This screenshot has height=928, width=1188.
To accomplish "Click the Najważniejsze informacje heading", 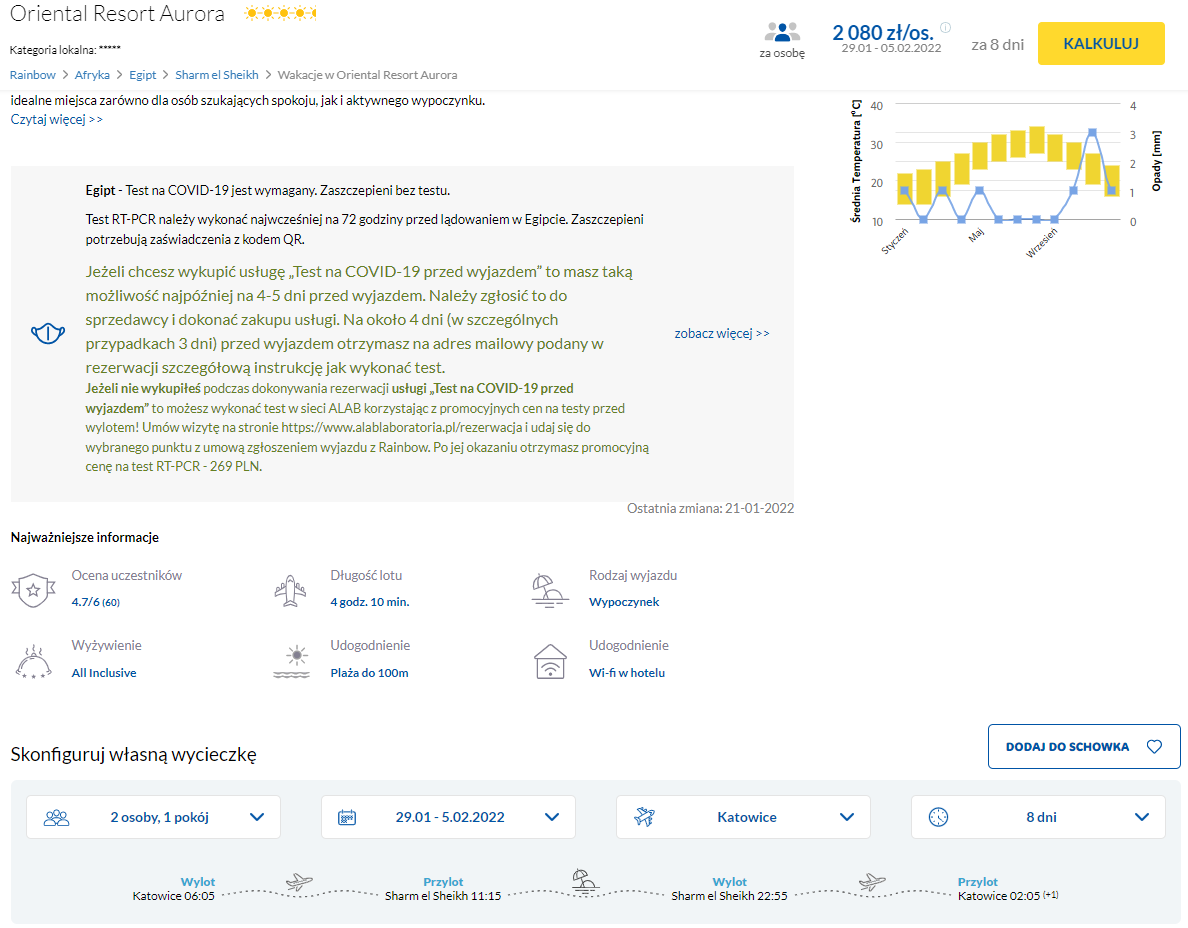I will coord(85,537).
